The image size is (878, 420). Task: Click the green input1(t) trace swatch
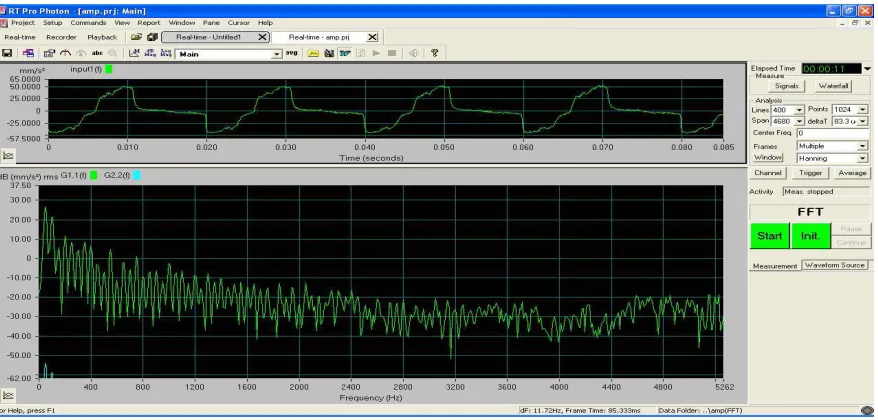point(109,69)
